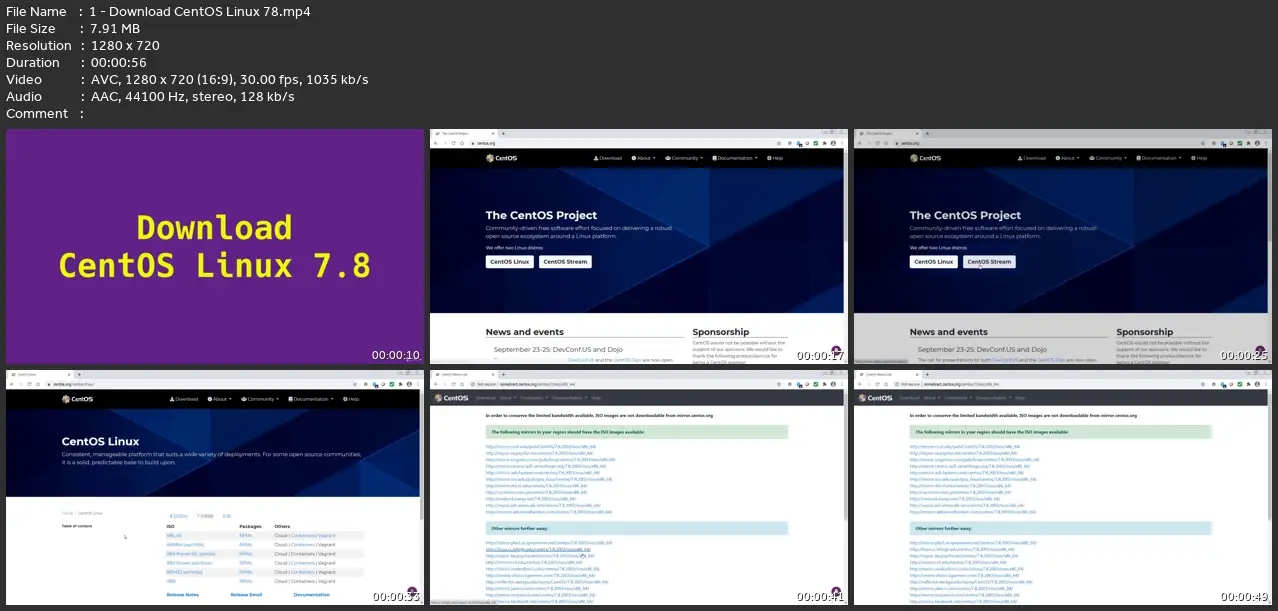Expand About dropdown in the 00:00:17 thumbnail
Viewport: 1278px width, 611px height.
pos(643,158)
